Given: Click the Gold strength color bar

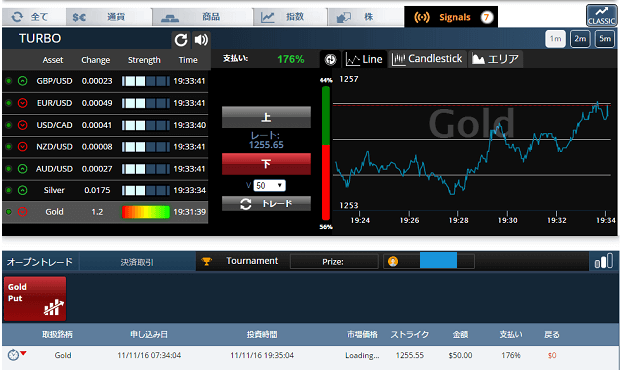Looking at the screenshot, I should point(146,212).
